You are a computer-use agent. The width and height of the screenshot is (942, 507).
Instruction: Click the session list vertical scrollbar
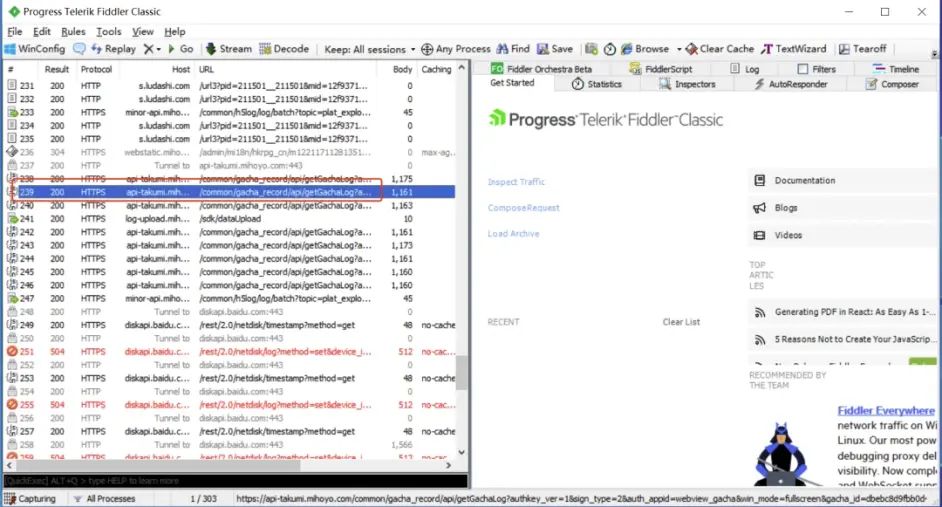(461, 372)
